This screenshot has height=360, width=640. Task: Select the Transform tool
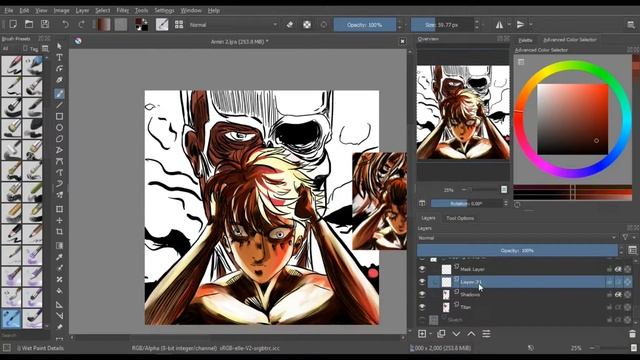tap(60, 209)
